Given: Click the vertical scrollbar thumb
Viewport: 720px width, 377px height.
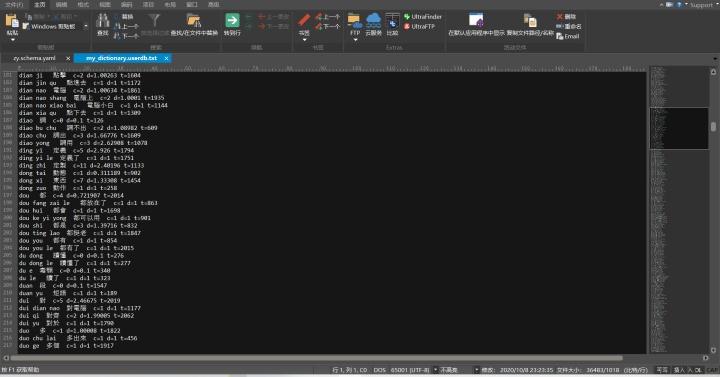Looking at the screenshot, I should (x=713, y=126).
